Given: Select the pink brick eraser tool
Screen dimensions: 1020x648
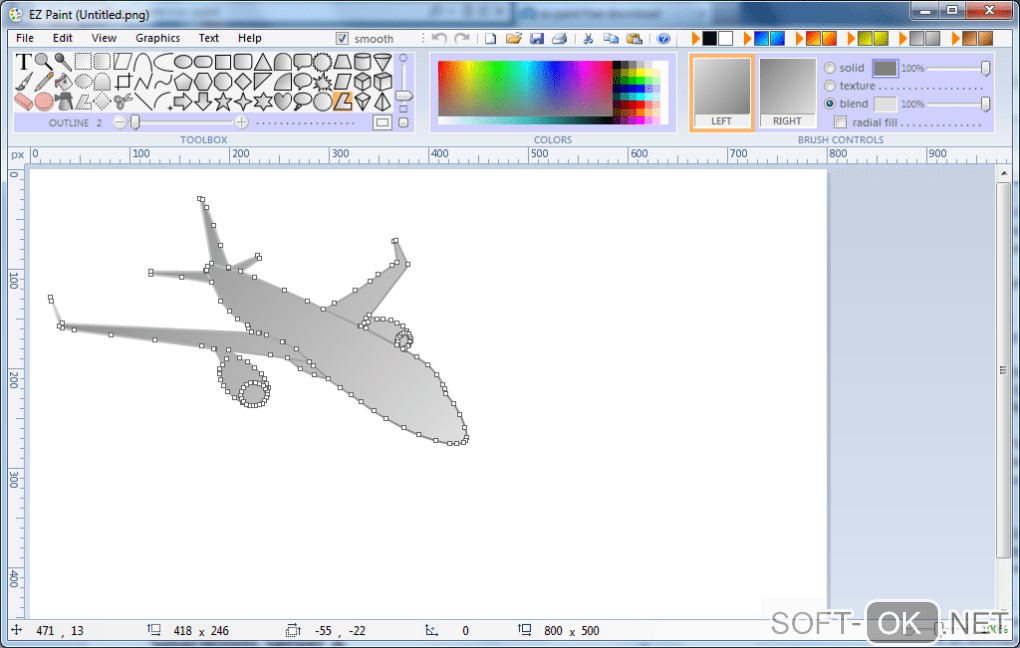Looking at the screenshot, I should click(23, 101).
